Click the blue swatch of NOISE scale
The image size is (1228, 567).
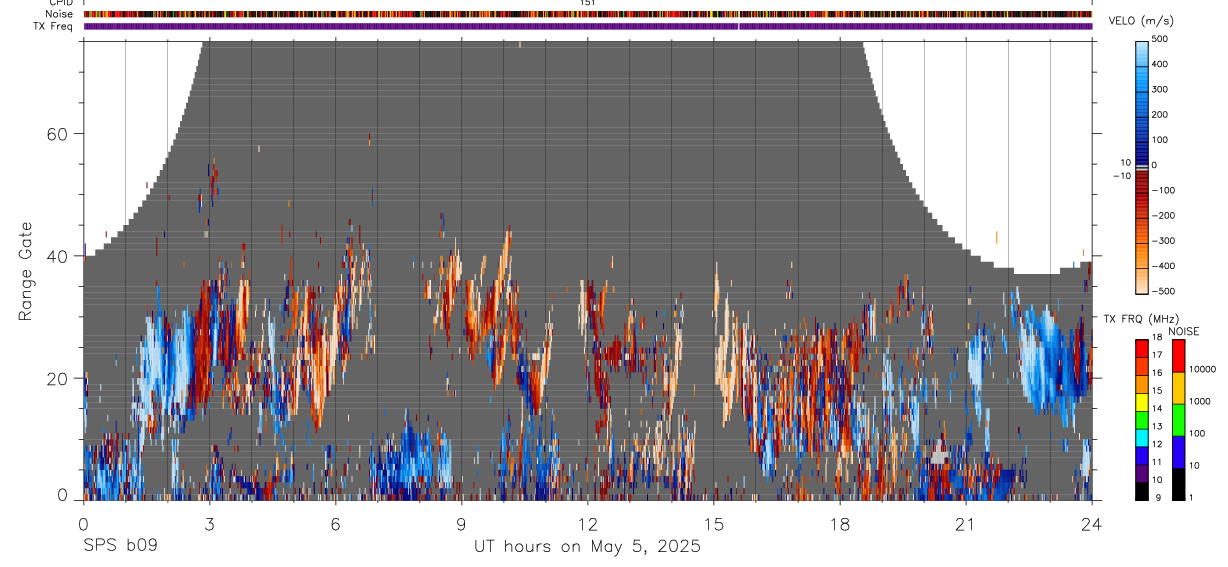1178,452
